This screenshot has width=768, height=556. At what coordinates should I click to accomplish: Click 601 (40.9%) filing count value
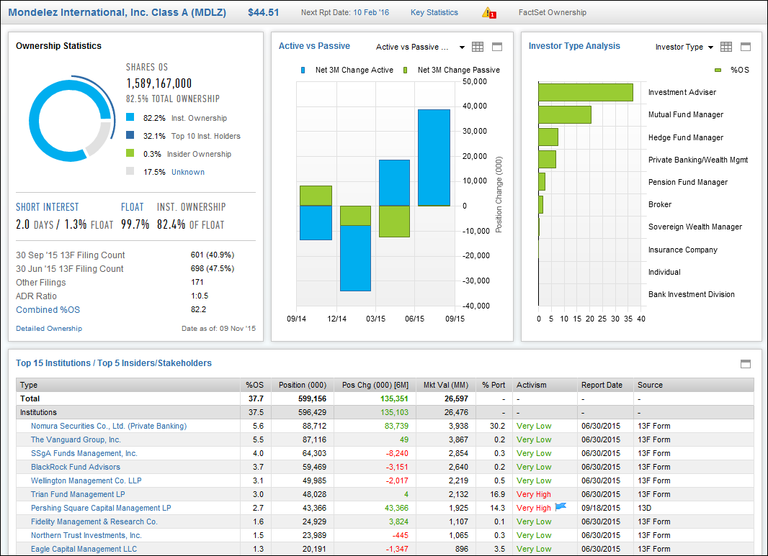click(212, 255)
